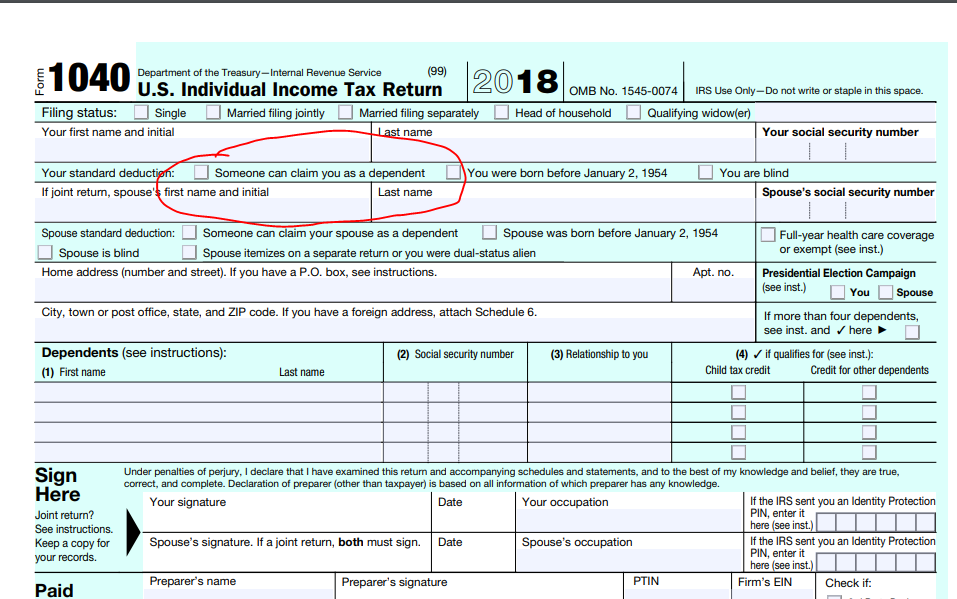Click your Identity Protection PIN boxes
957x599 pixels.
[876, 523]
